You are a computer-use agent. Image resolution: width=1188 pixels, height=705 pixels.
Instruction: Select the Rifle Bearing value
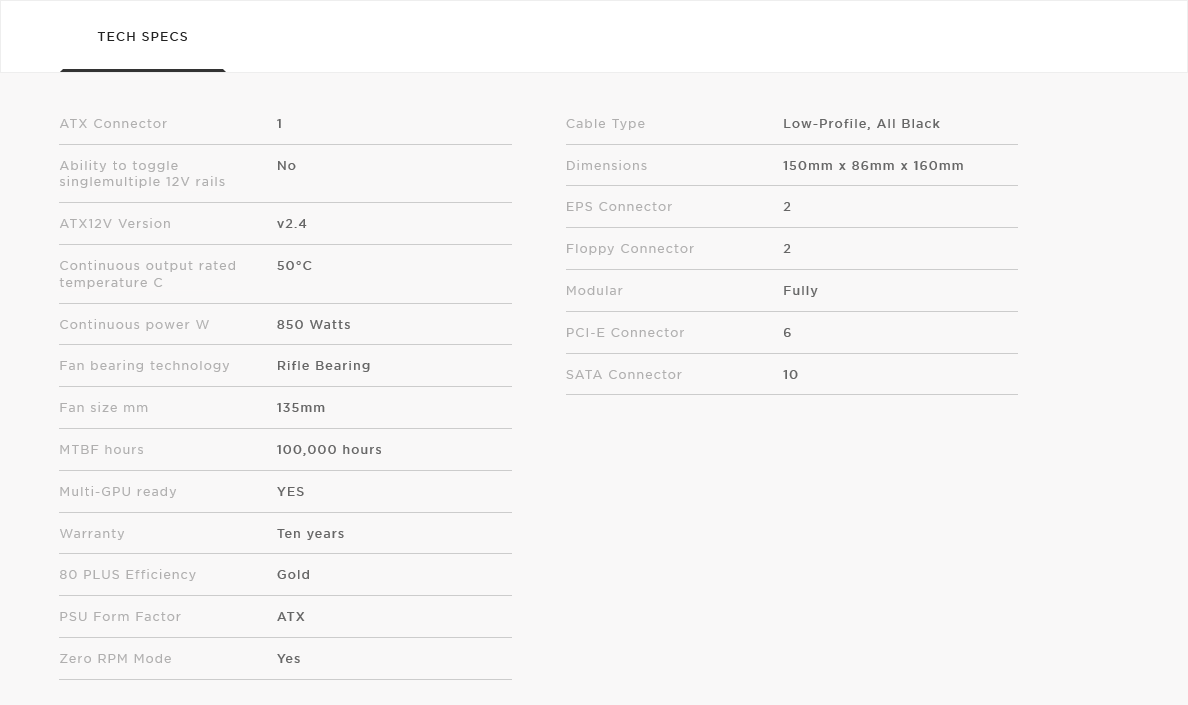pos(324,366)
